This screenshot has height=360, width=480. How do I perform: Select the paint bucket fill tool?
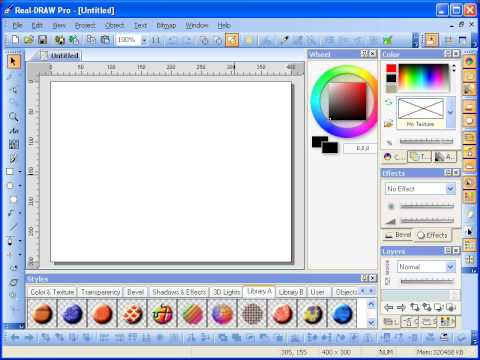pyautogui.click(x=11, y=241)
